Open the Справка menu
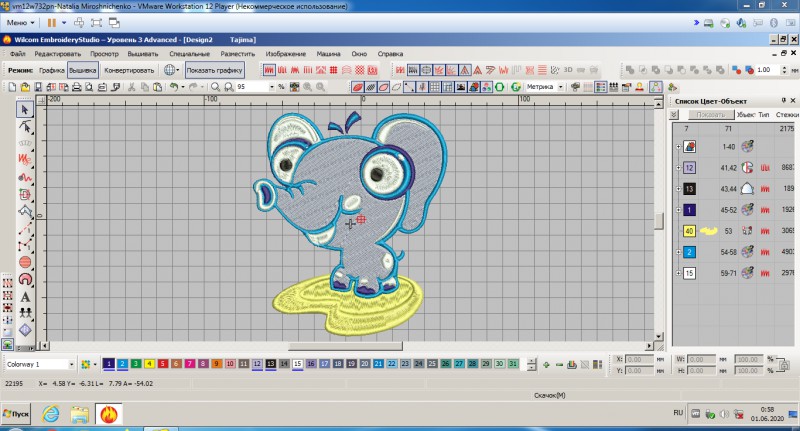Viewport: 800px width, 431px height. tap(390, 54)
